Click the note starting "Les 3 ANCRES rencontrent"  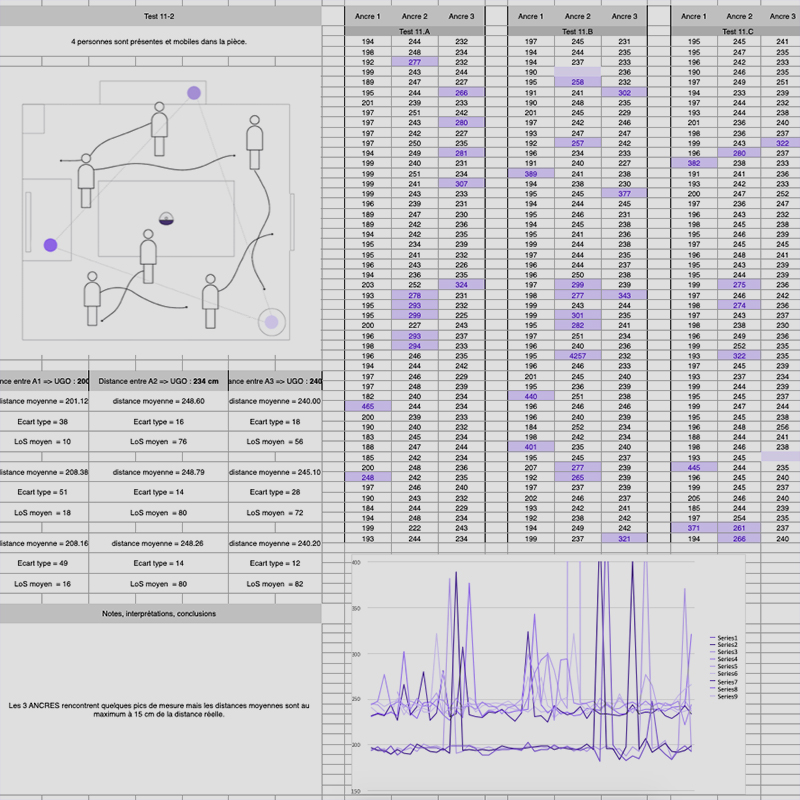click(159, 710)
